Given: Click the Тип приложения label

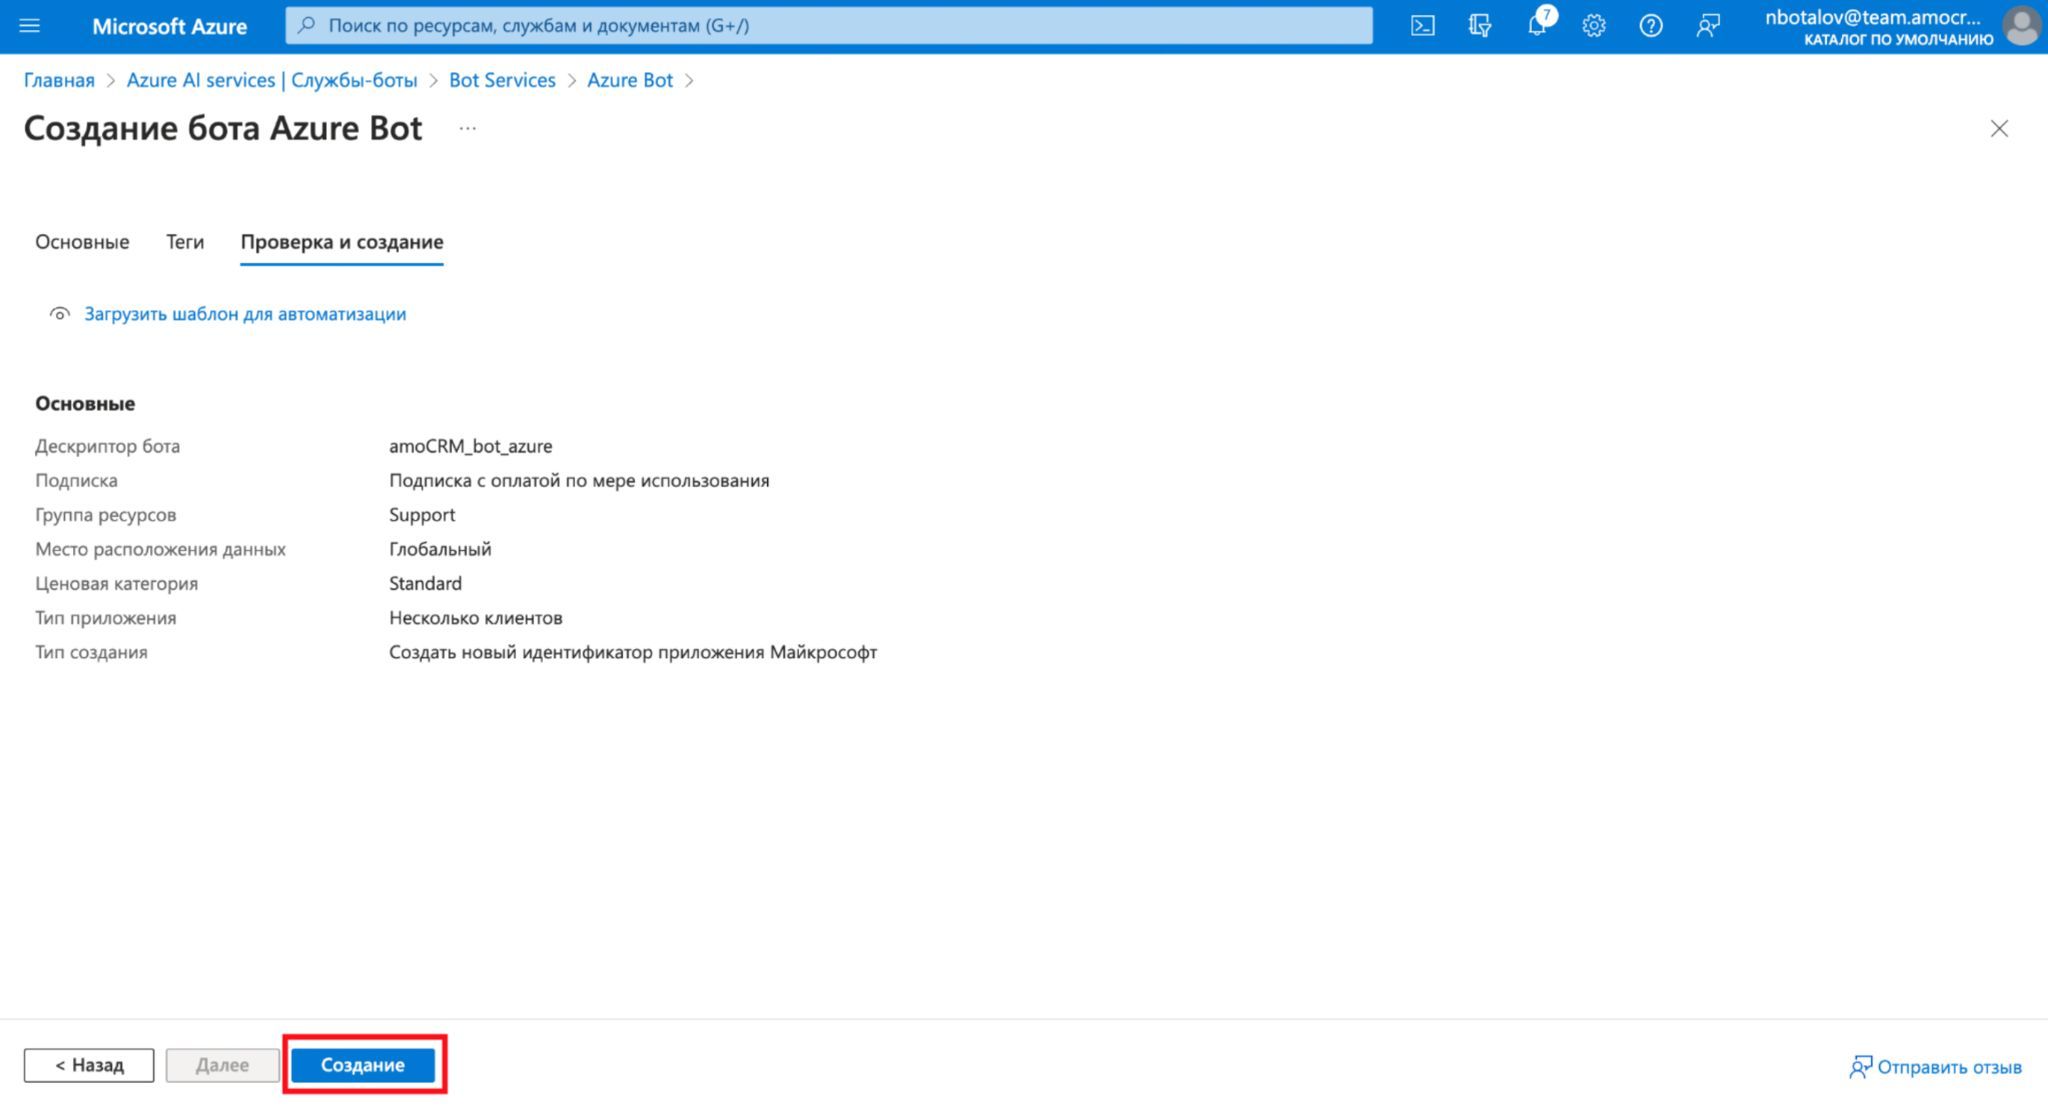Looking at the screenshot, I should click(106, 618).
